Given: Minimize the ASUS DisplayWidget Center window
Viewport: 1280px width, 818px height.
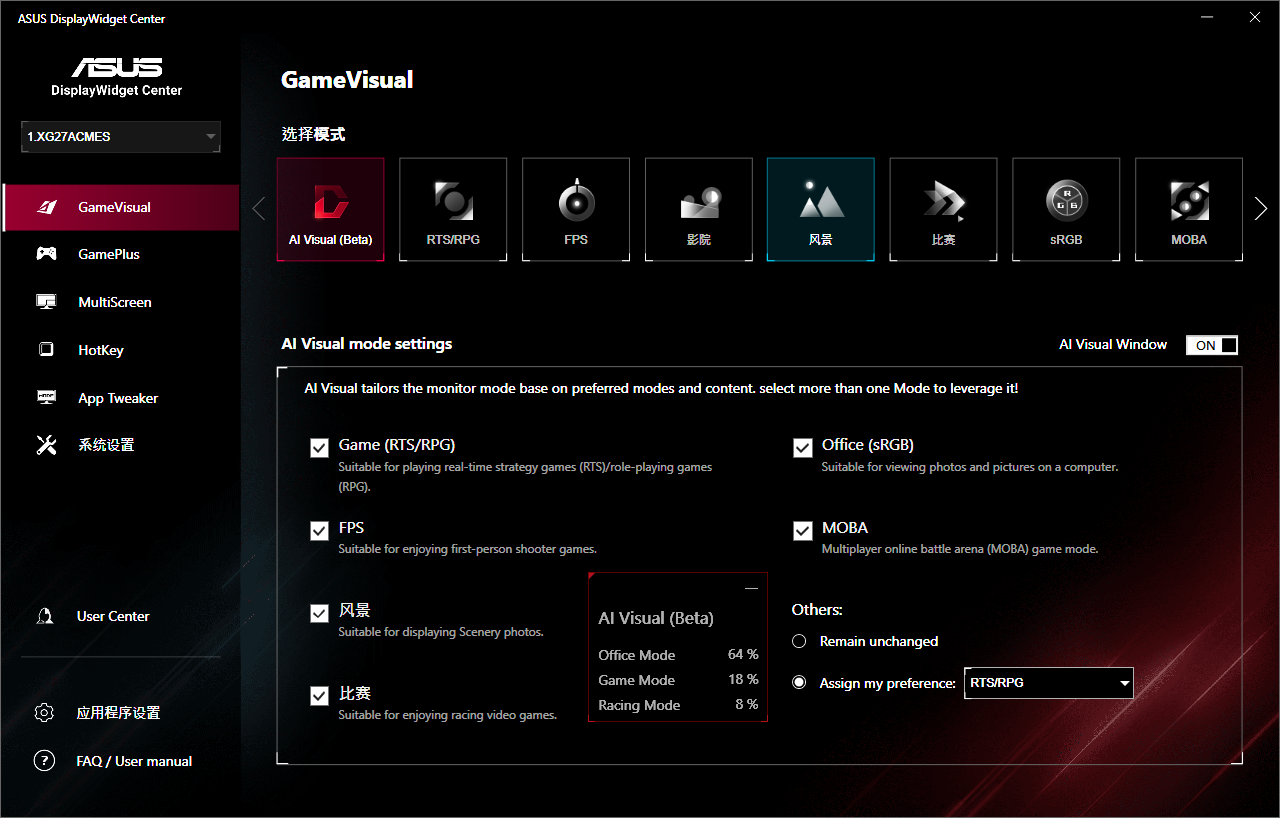Looking at the screenshot, I should 1209,17.
